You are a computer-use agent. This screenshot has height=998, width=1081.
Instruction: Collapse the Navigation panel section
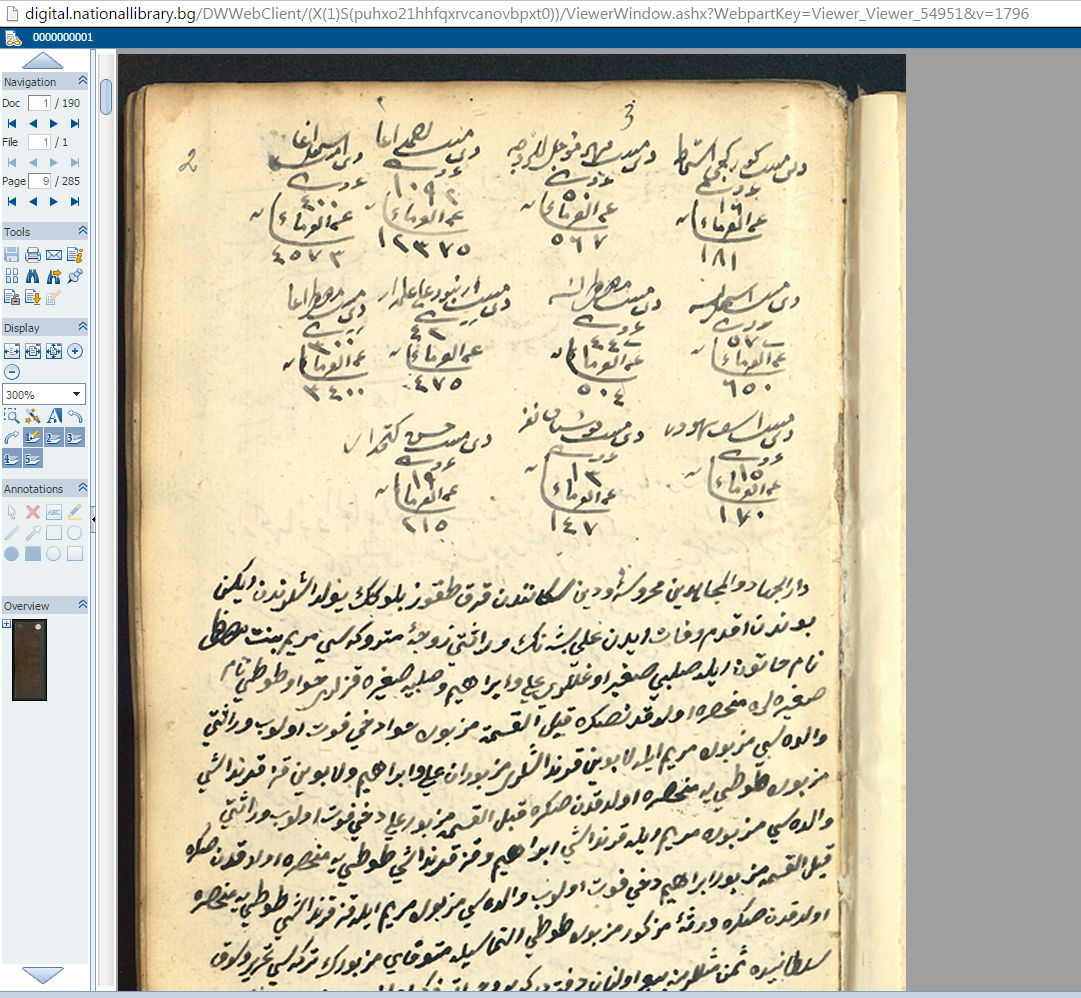click(82, 82)
